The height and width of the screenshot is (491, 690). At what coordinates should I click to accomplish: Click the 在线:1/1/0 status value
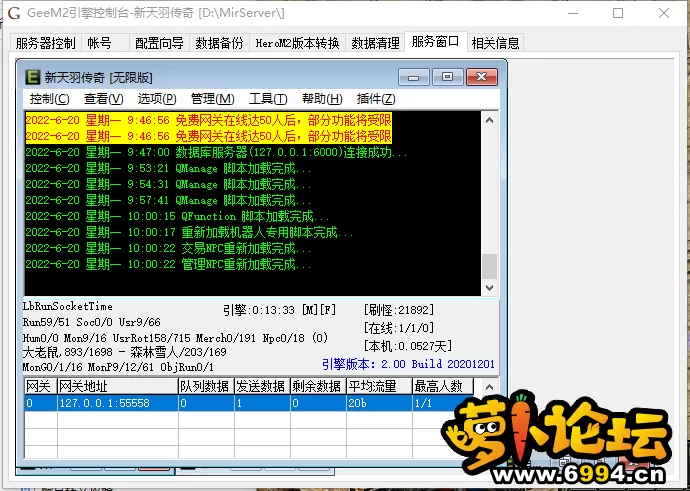pos(399,328)
